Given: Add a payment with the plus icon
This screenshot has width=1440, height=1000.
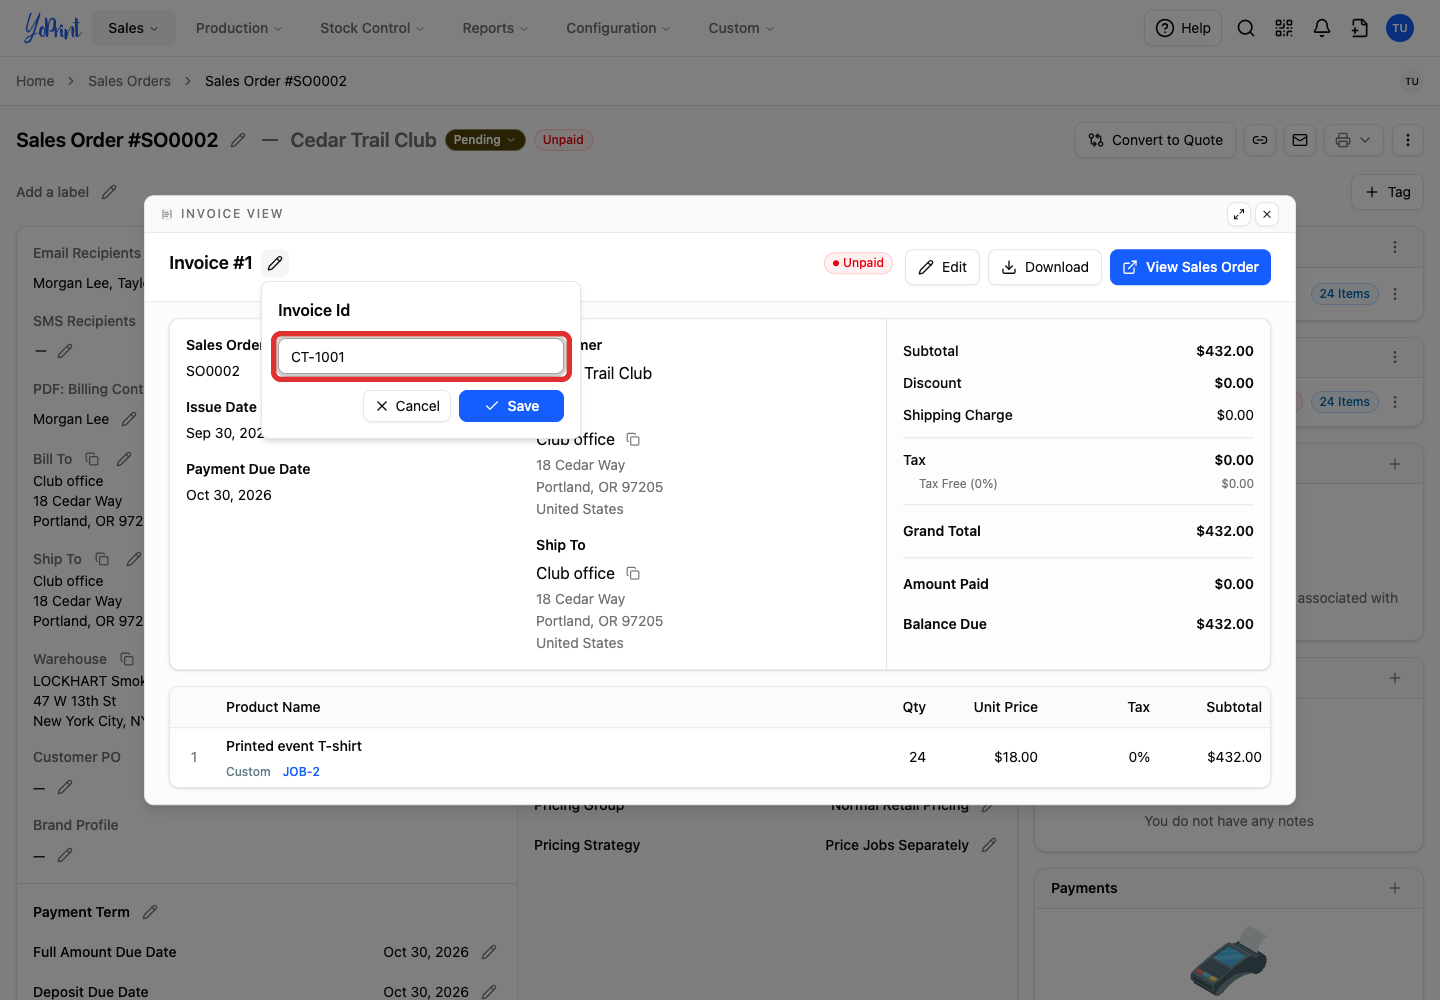Looking at the screenshot, I should pos(1395,888).
